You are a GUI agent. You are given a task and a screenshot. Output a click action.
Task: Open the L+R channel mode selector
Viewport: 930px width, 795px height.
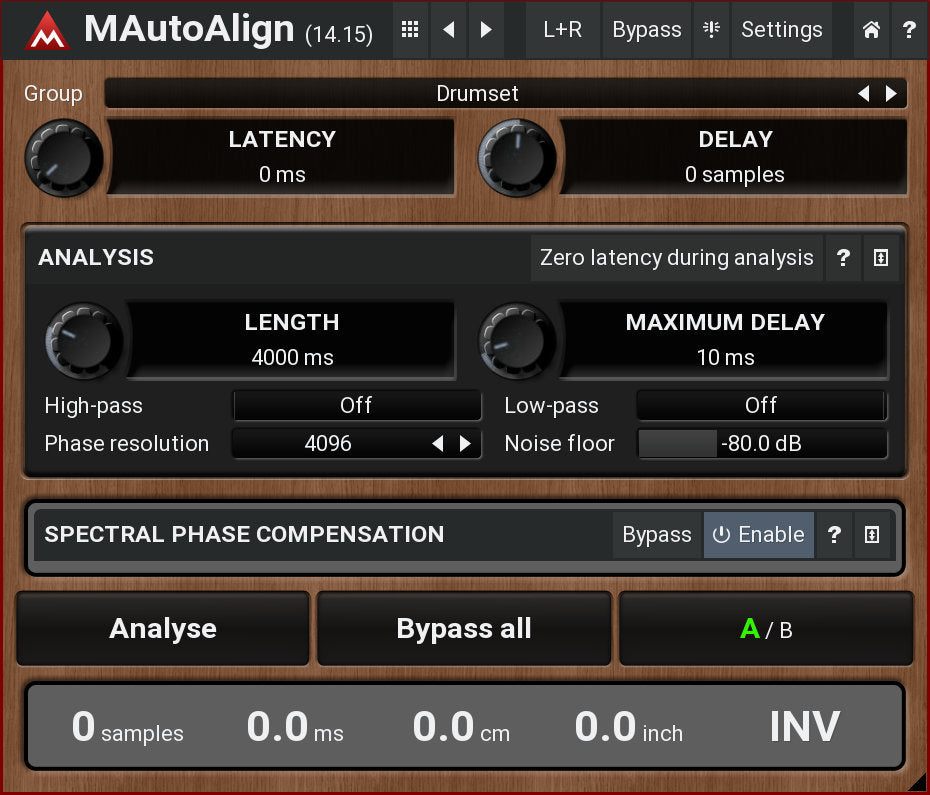click(563, 30)
